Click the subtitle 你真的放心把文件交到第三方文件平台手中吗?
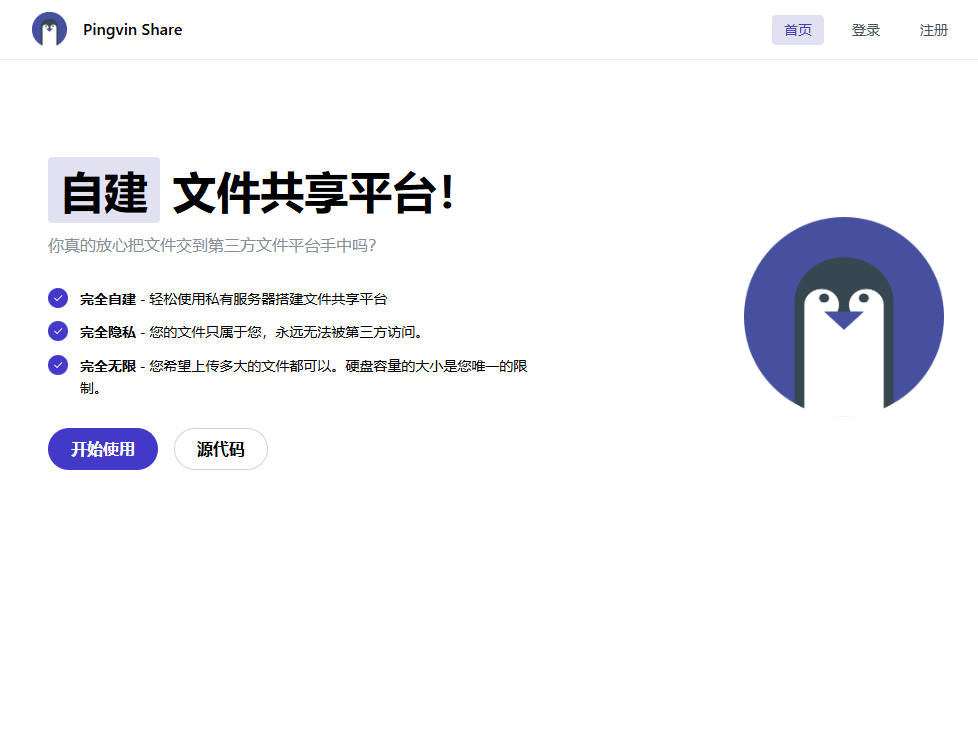 coord(212,246)
